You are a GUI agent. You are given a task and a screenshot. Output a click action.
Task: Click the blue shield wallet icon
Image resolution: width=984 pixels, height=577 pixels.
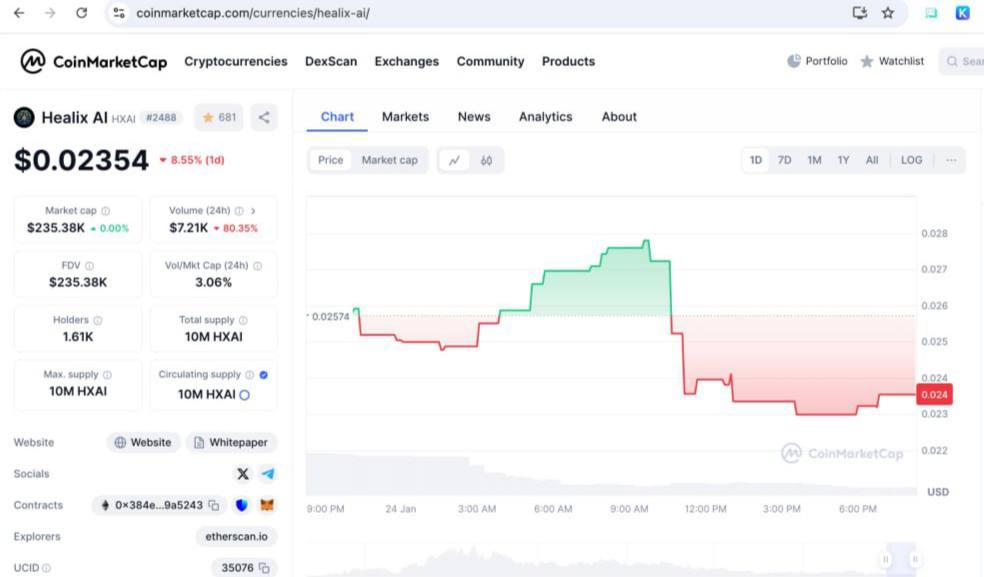point(242,505)
